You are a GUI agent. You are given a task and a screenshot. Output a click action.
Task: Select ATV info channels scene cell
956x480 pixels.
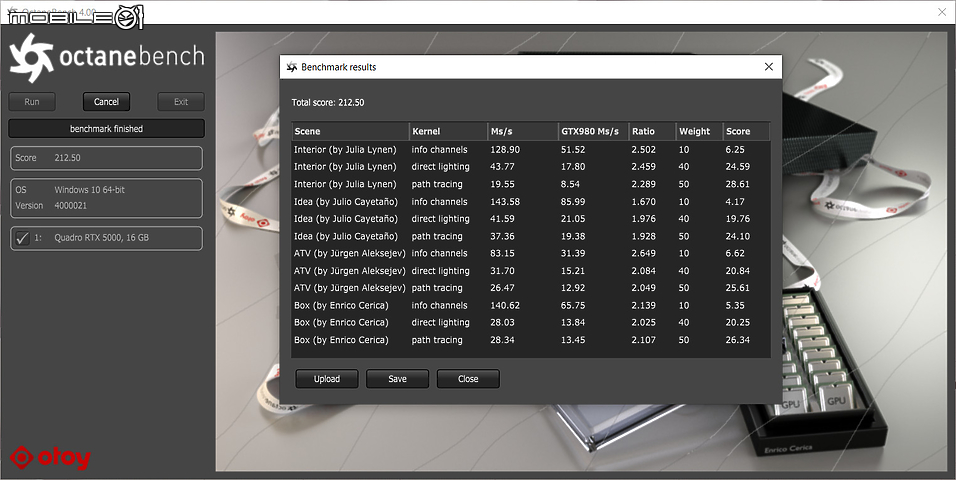[x=349, y=253]
